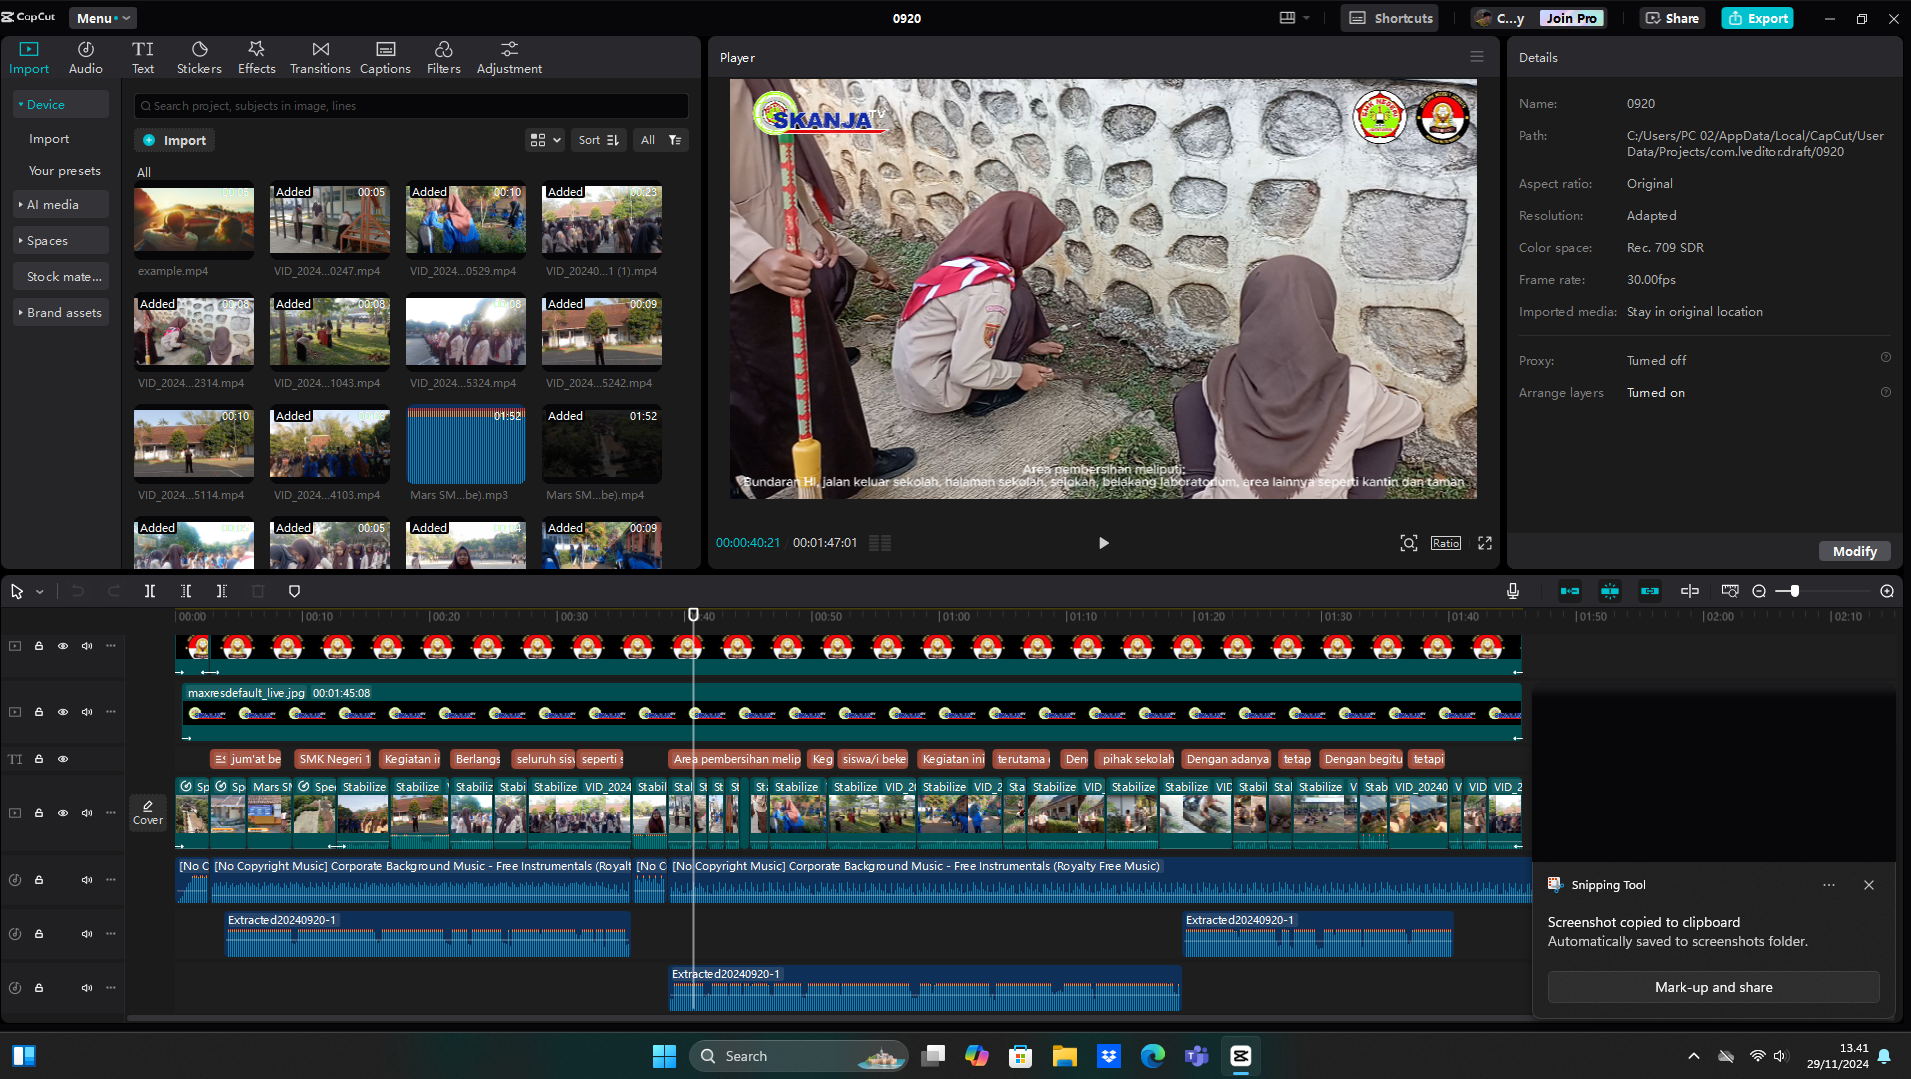The width and height of the screenshot is (1911, 1079).
Task: Hide the text caption track using eye icon
Action: tap(63, 759)
